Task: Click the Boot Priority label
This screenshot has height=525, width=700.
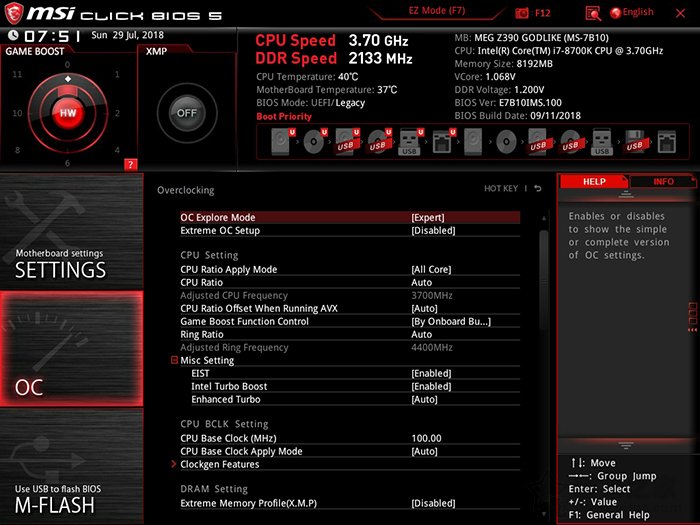Action: click(x=284, y=116)
